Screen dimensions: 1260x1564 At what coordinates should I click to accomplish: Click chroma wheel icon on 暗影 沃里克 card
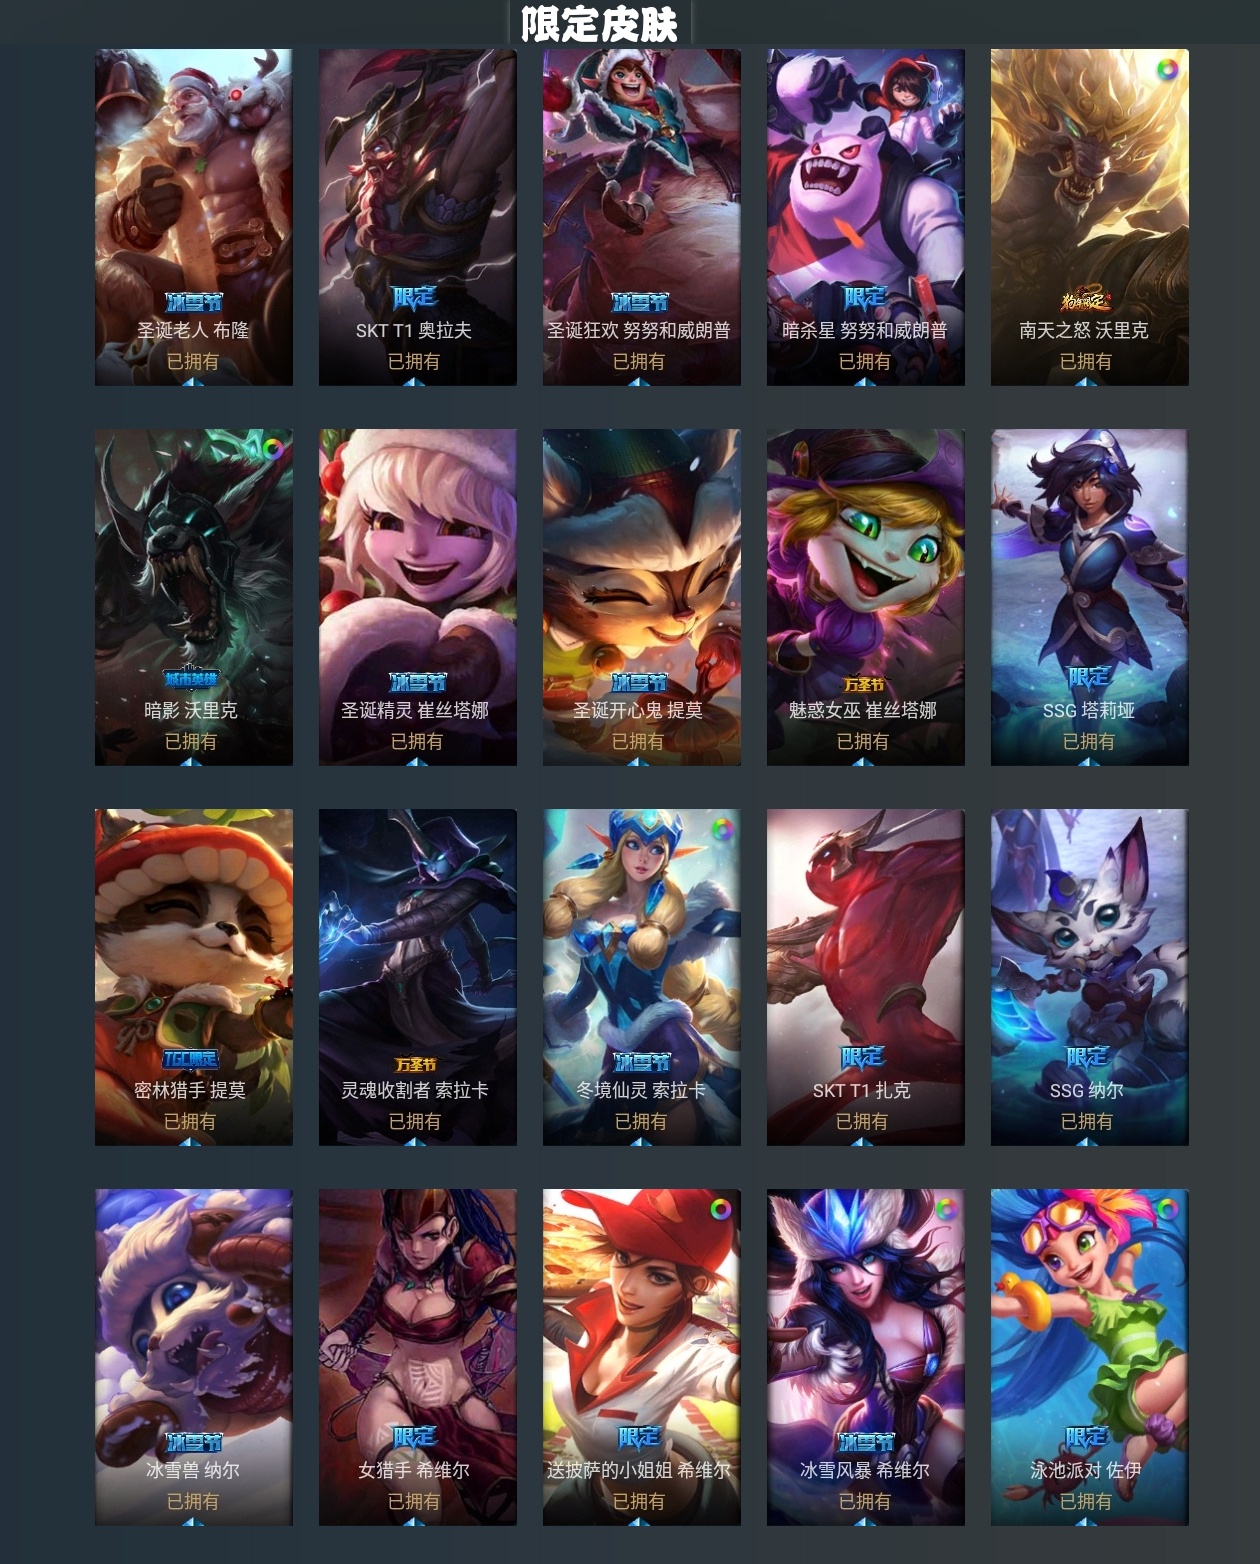(x=271, y=450)
